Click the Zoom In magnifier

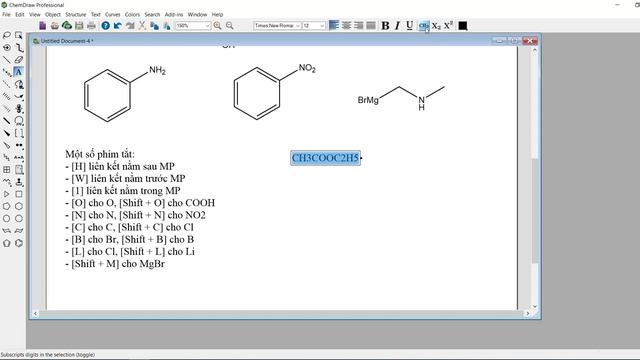pyautogui.click(x=218, y=26)
